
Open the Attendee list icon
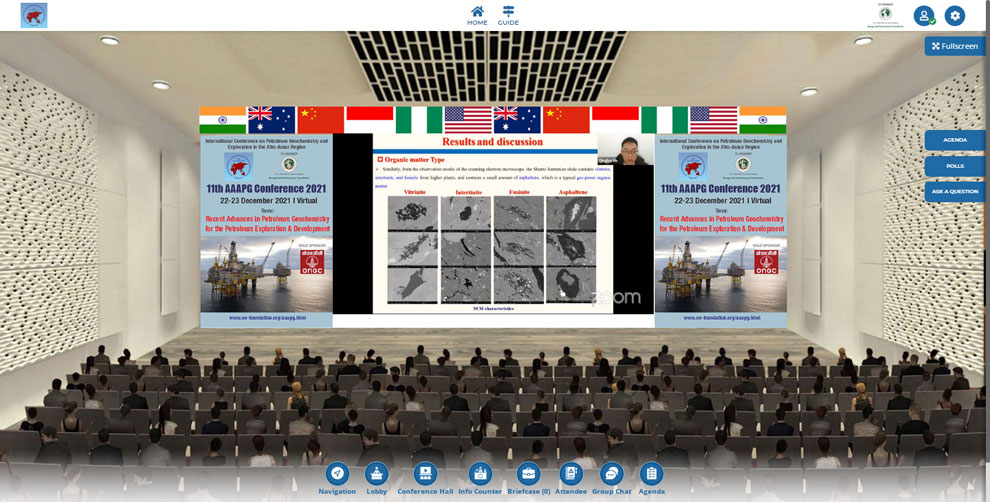click(x=571, y=479)
